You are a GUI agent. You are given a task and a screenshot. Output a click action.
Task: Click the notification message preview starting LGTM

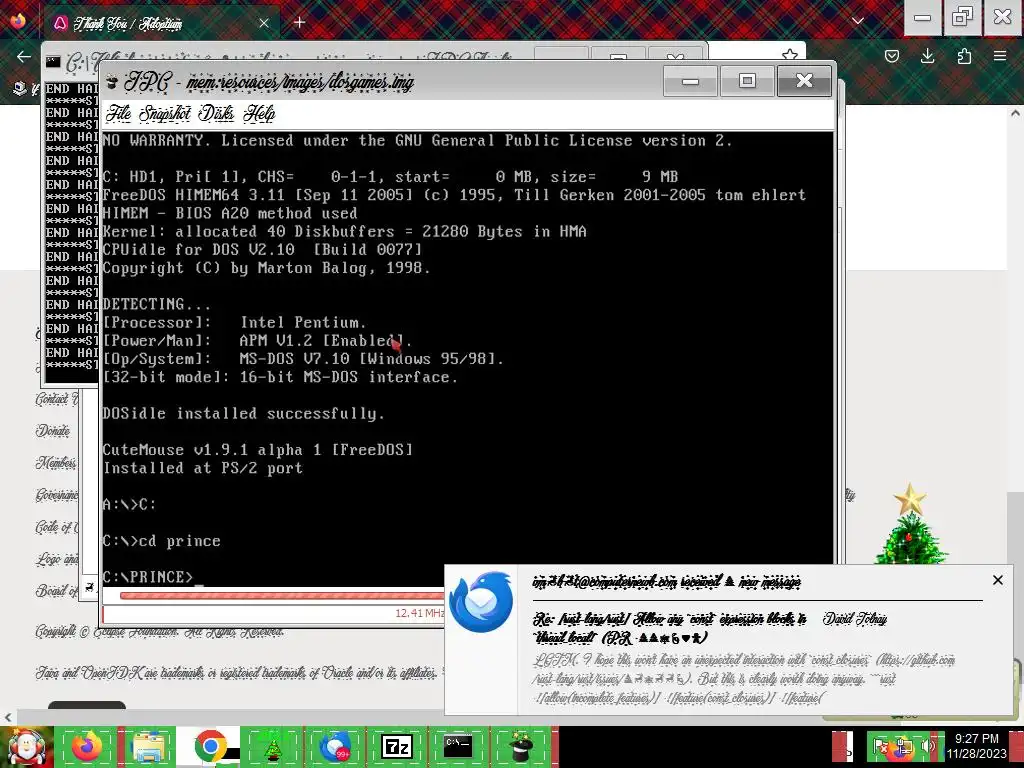[744, 679]
